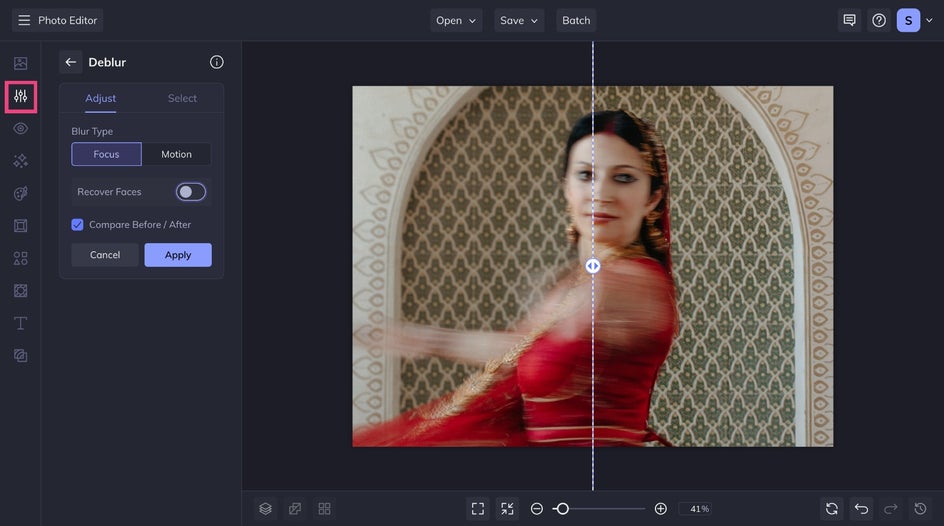Click the zoom slider handle

tap(562, 509)
